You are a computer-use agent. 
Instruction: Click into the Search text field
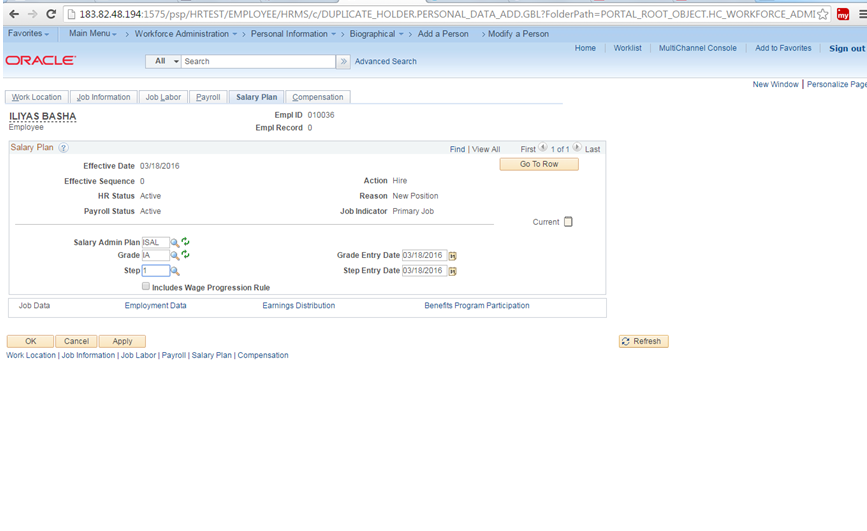click(258, 61)
